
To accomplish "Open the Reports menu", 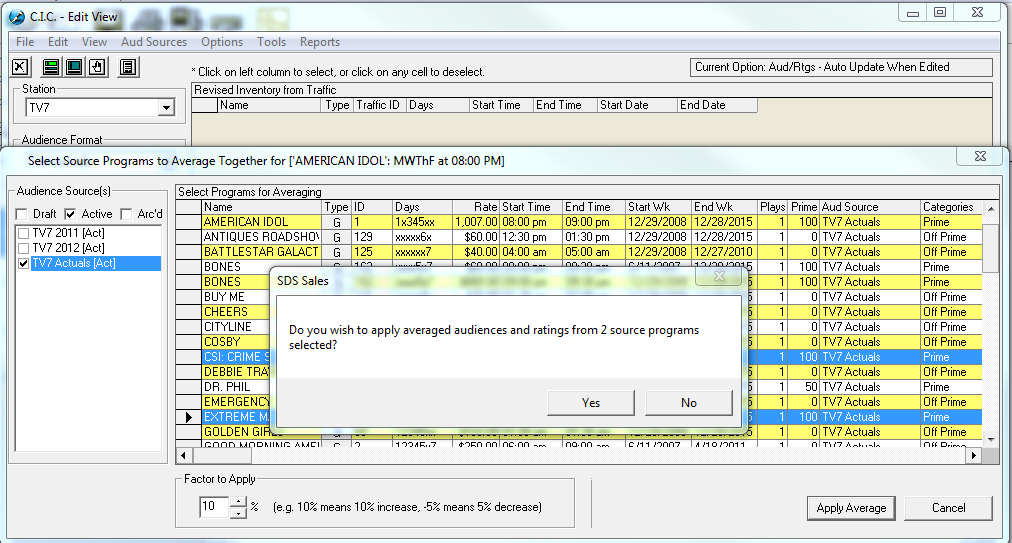I will [319, 42].
